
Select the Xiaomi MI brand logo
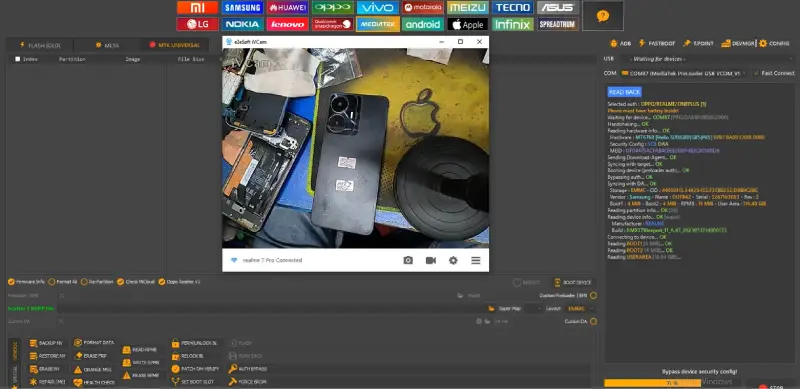click(197, 8)
